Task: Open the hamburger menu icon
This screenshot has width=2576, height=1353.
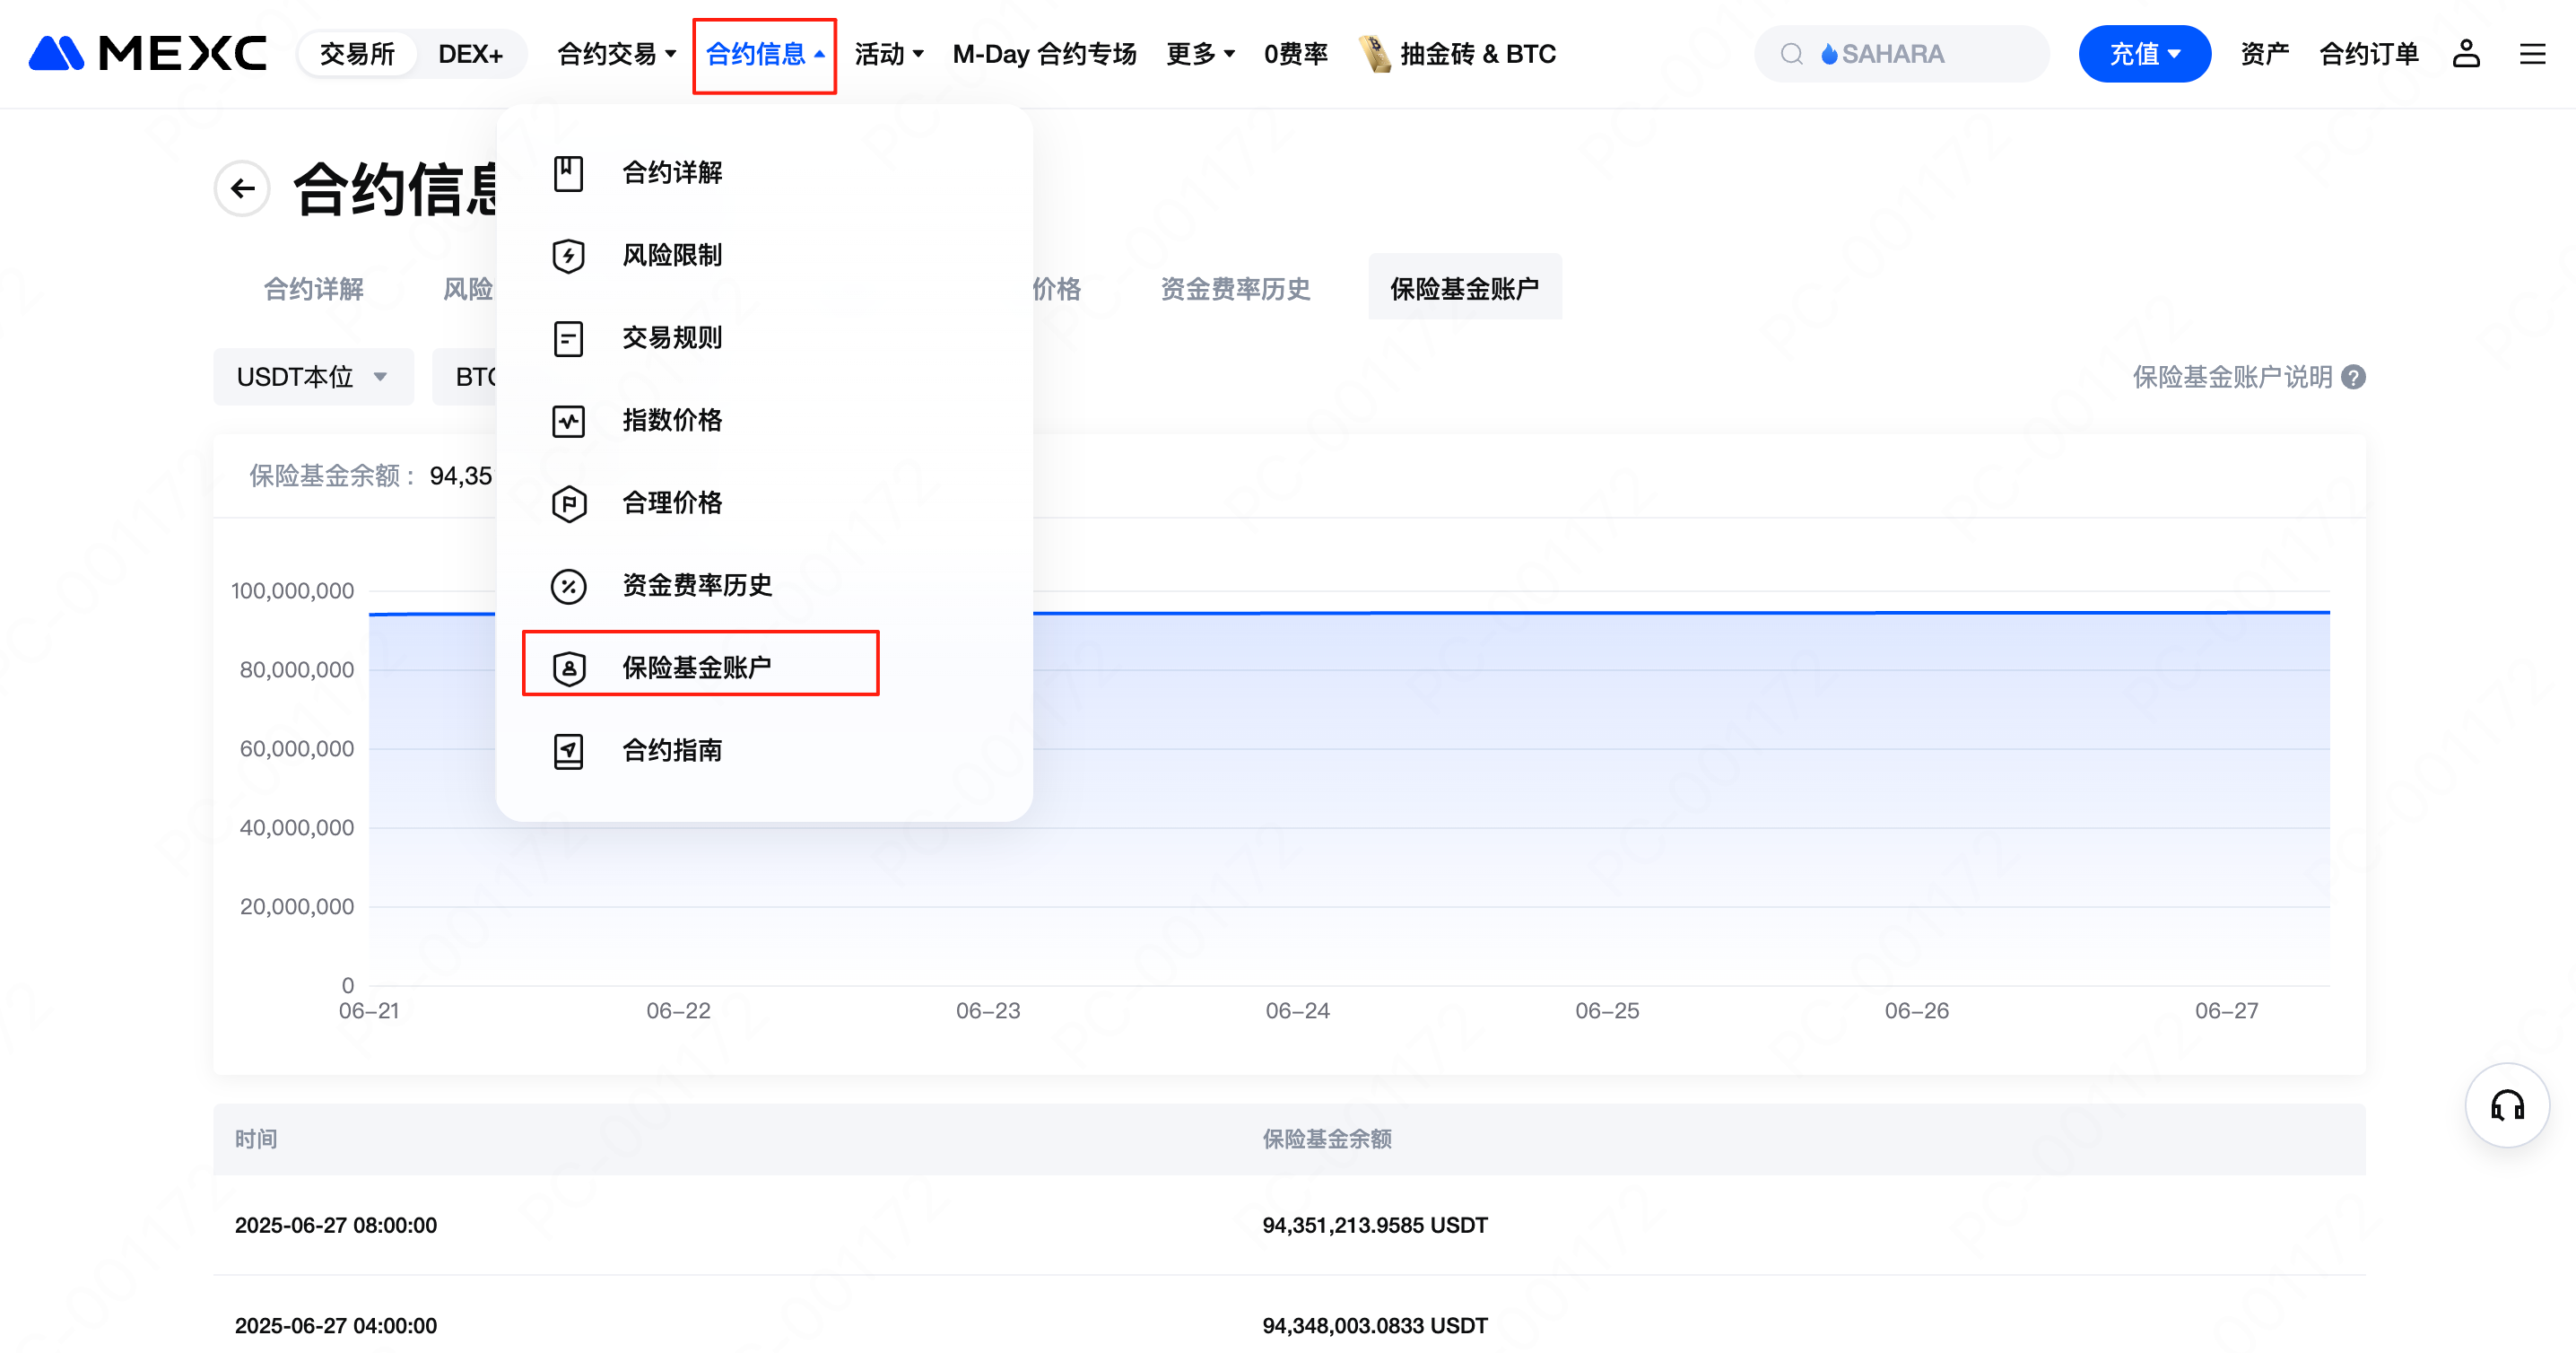Action: click(2532, 54)
